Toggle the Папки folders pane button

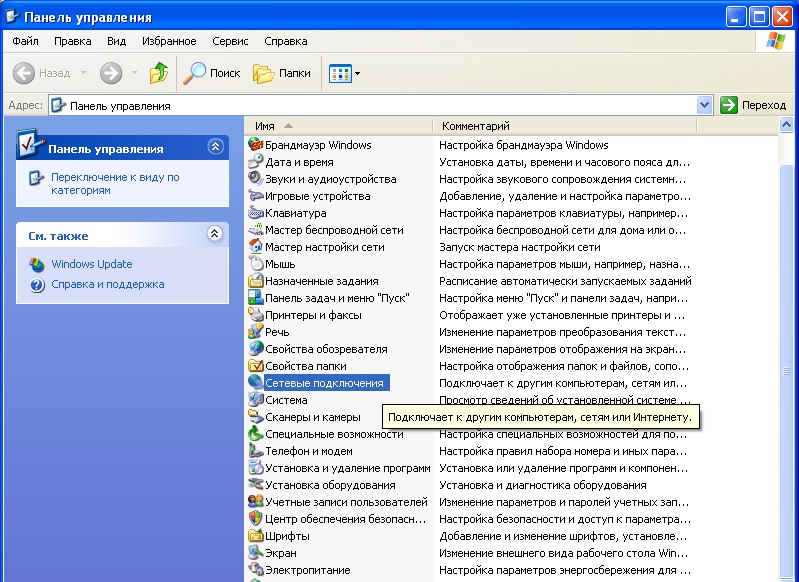click(x=282, y=73)
